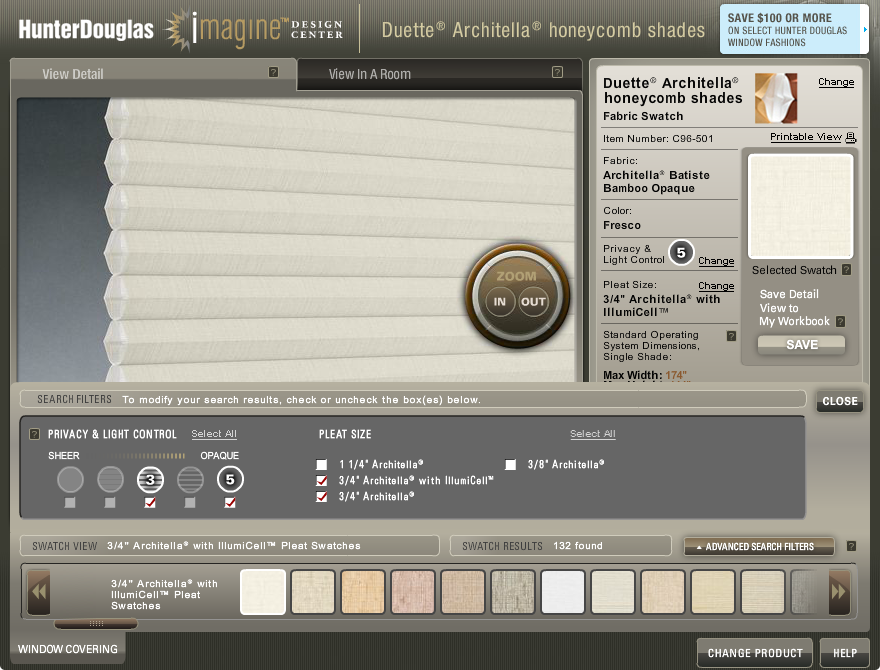Toggle checkbox under second opacity level
This screenshot has width=880, height=670.
pyautogui.click(x=110, y=503)
